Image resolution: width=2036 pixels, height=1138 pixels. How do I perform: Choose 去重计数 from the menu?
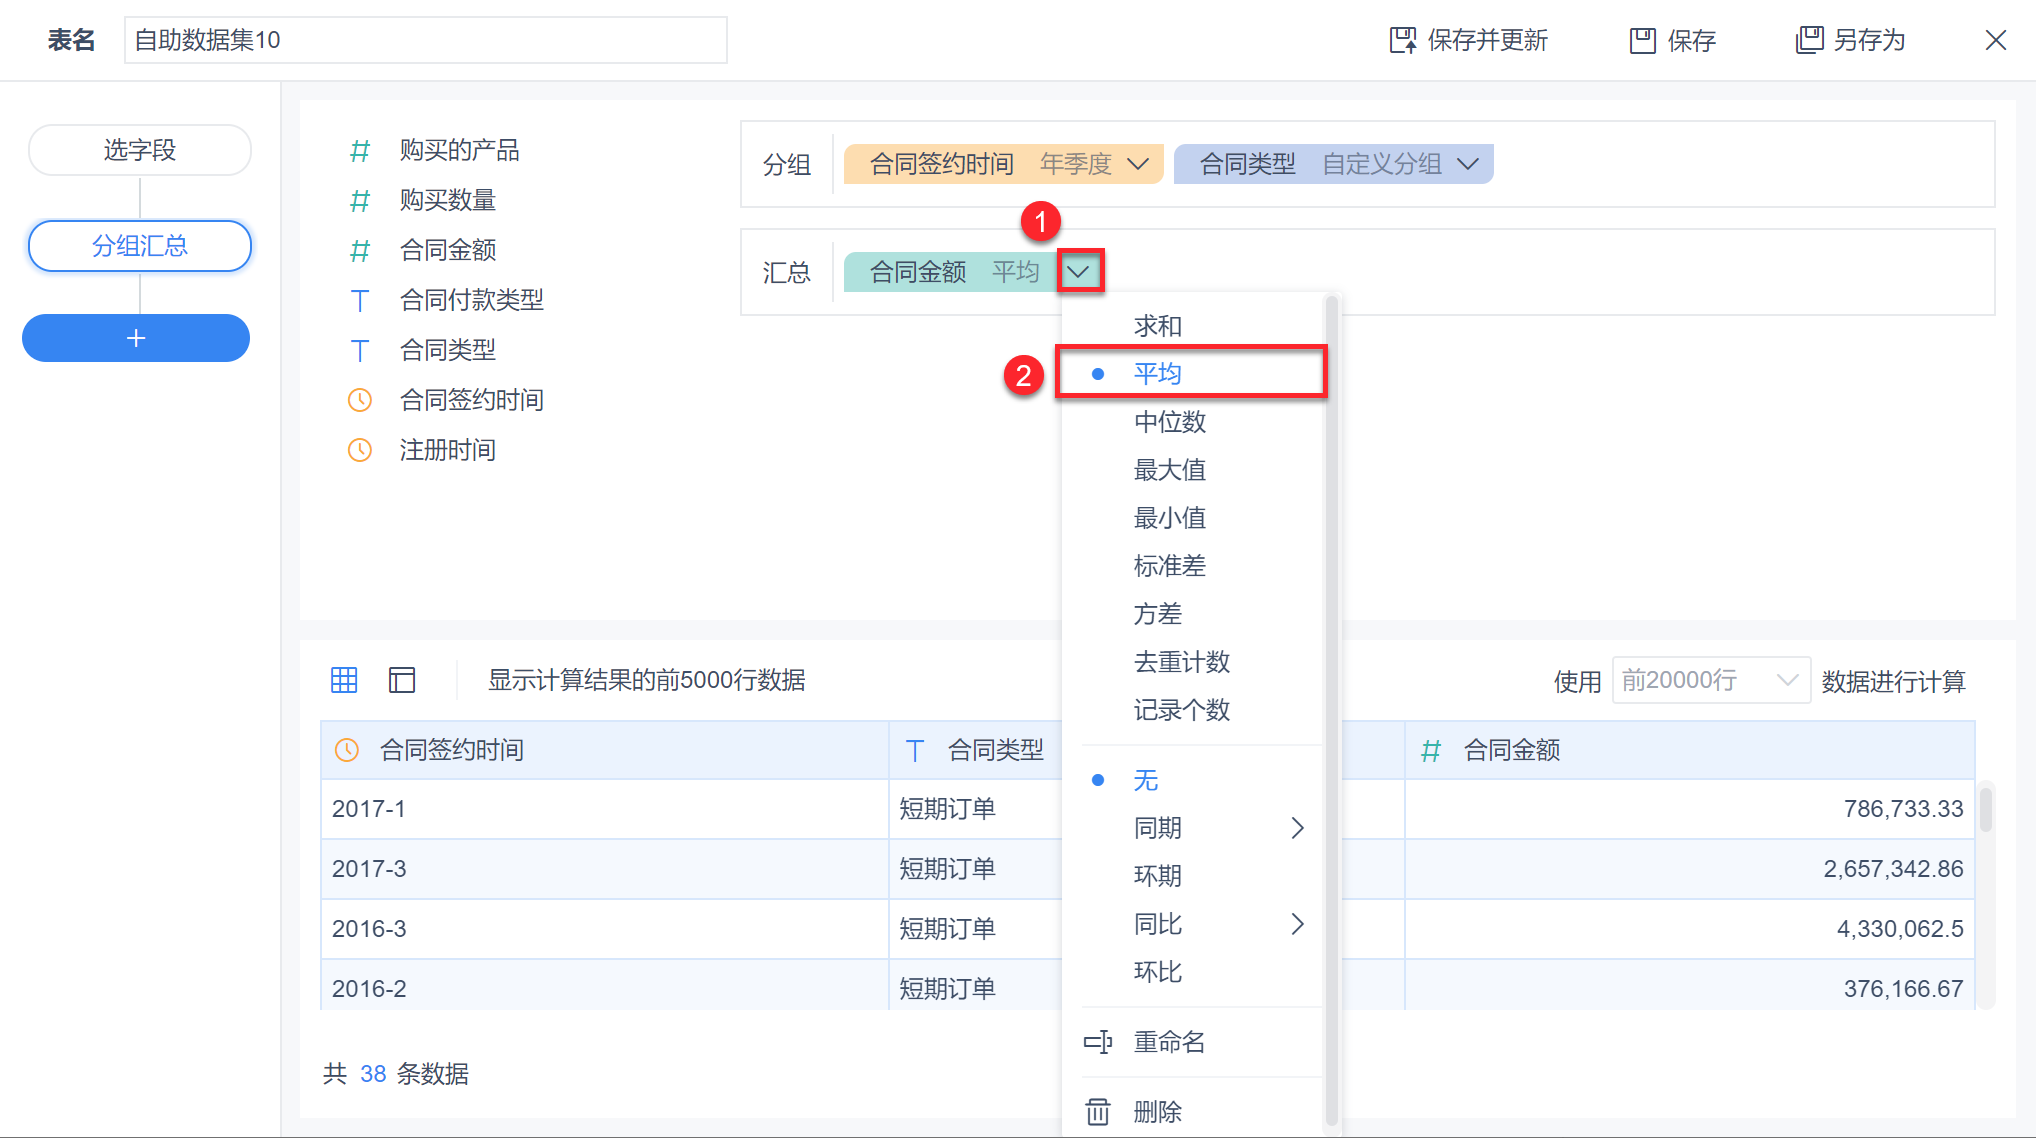(x=1181, y=662)
